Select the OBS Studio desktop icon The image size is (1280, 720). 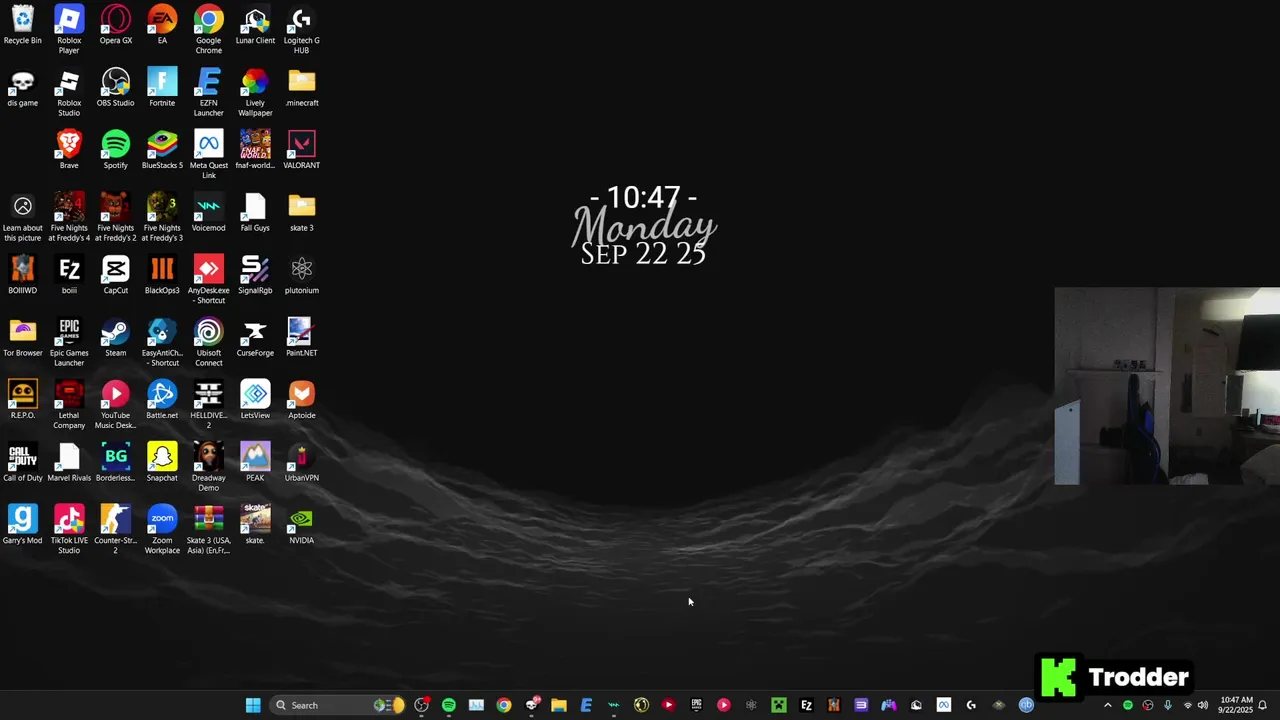coord(115,88)
